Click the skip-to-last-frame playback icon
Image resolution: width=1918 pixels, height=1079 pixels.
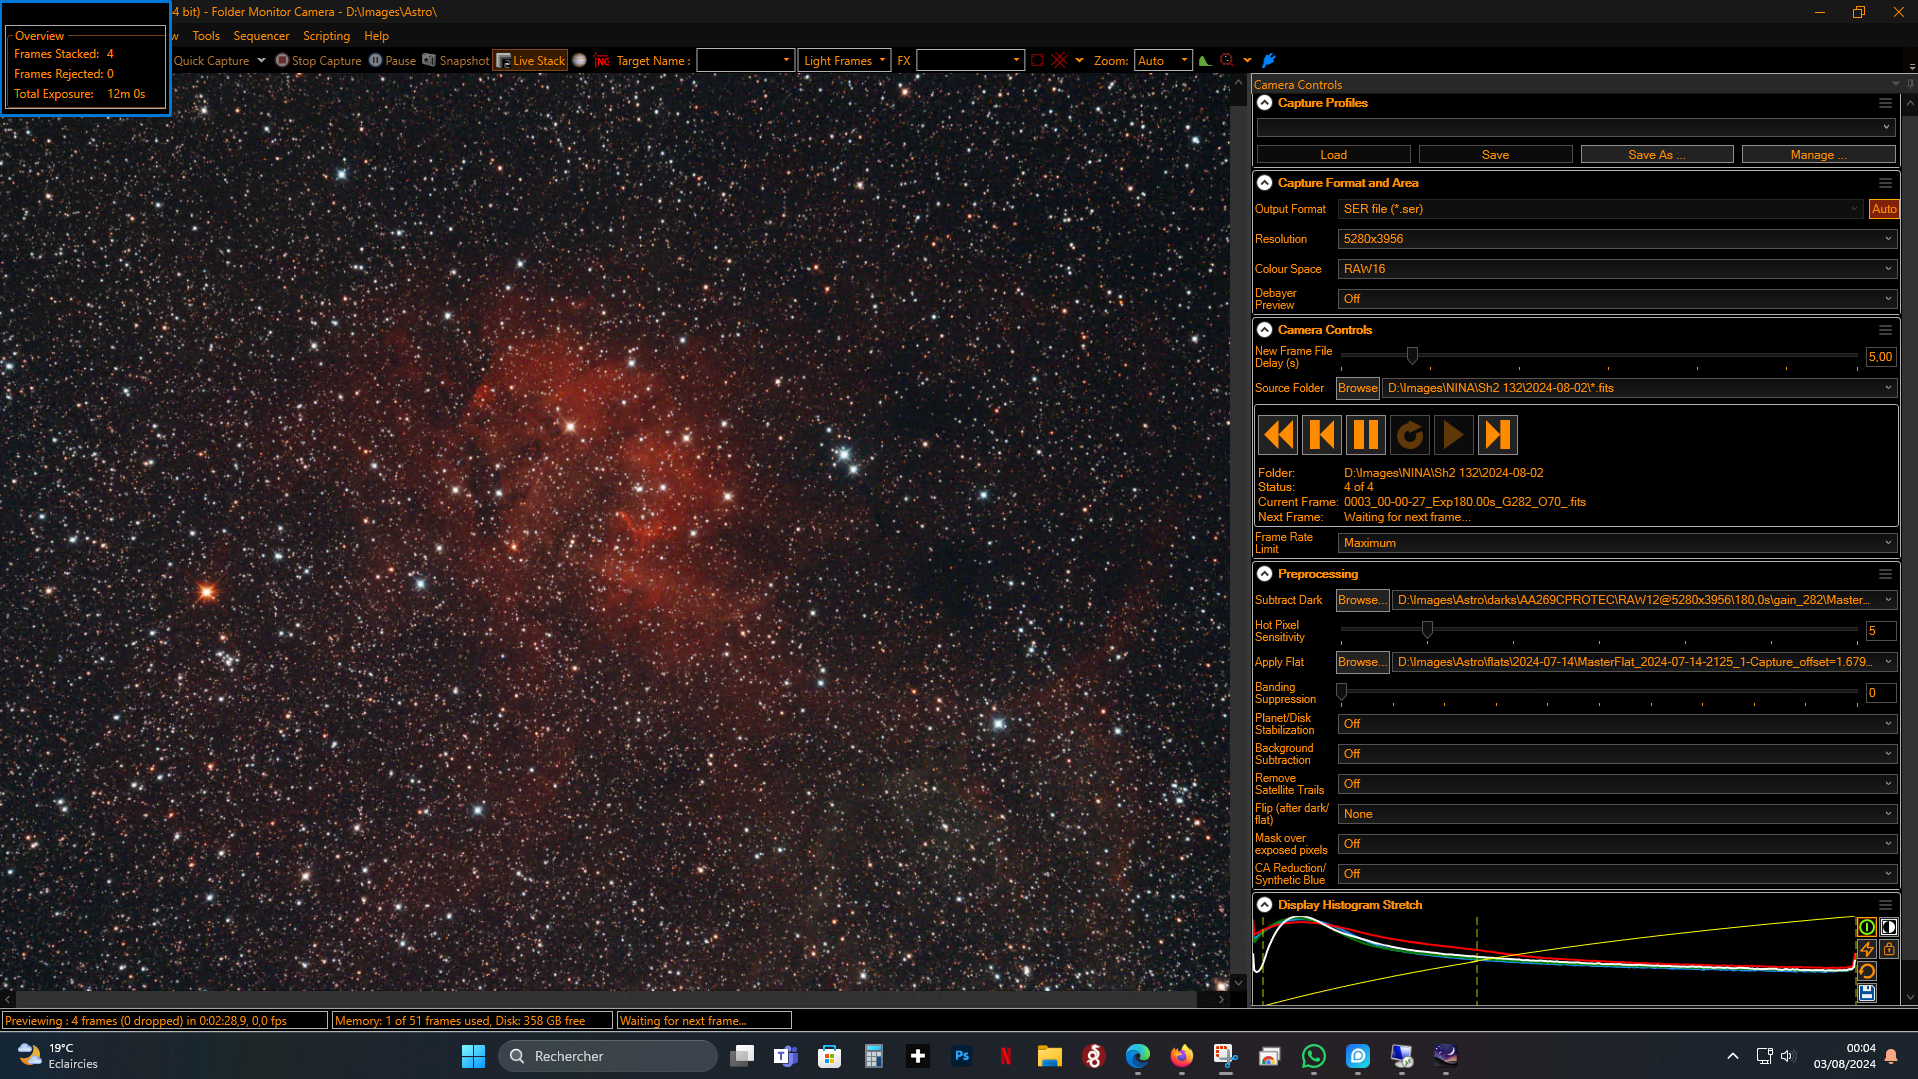click(1498, 435)
